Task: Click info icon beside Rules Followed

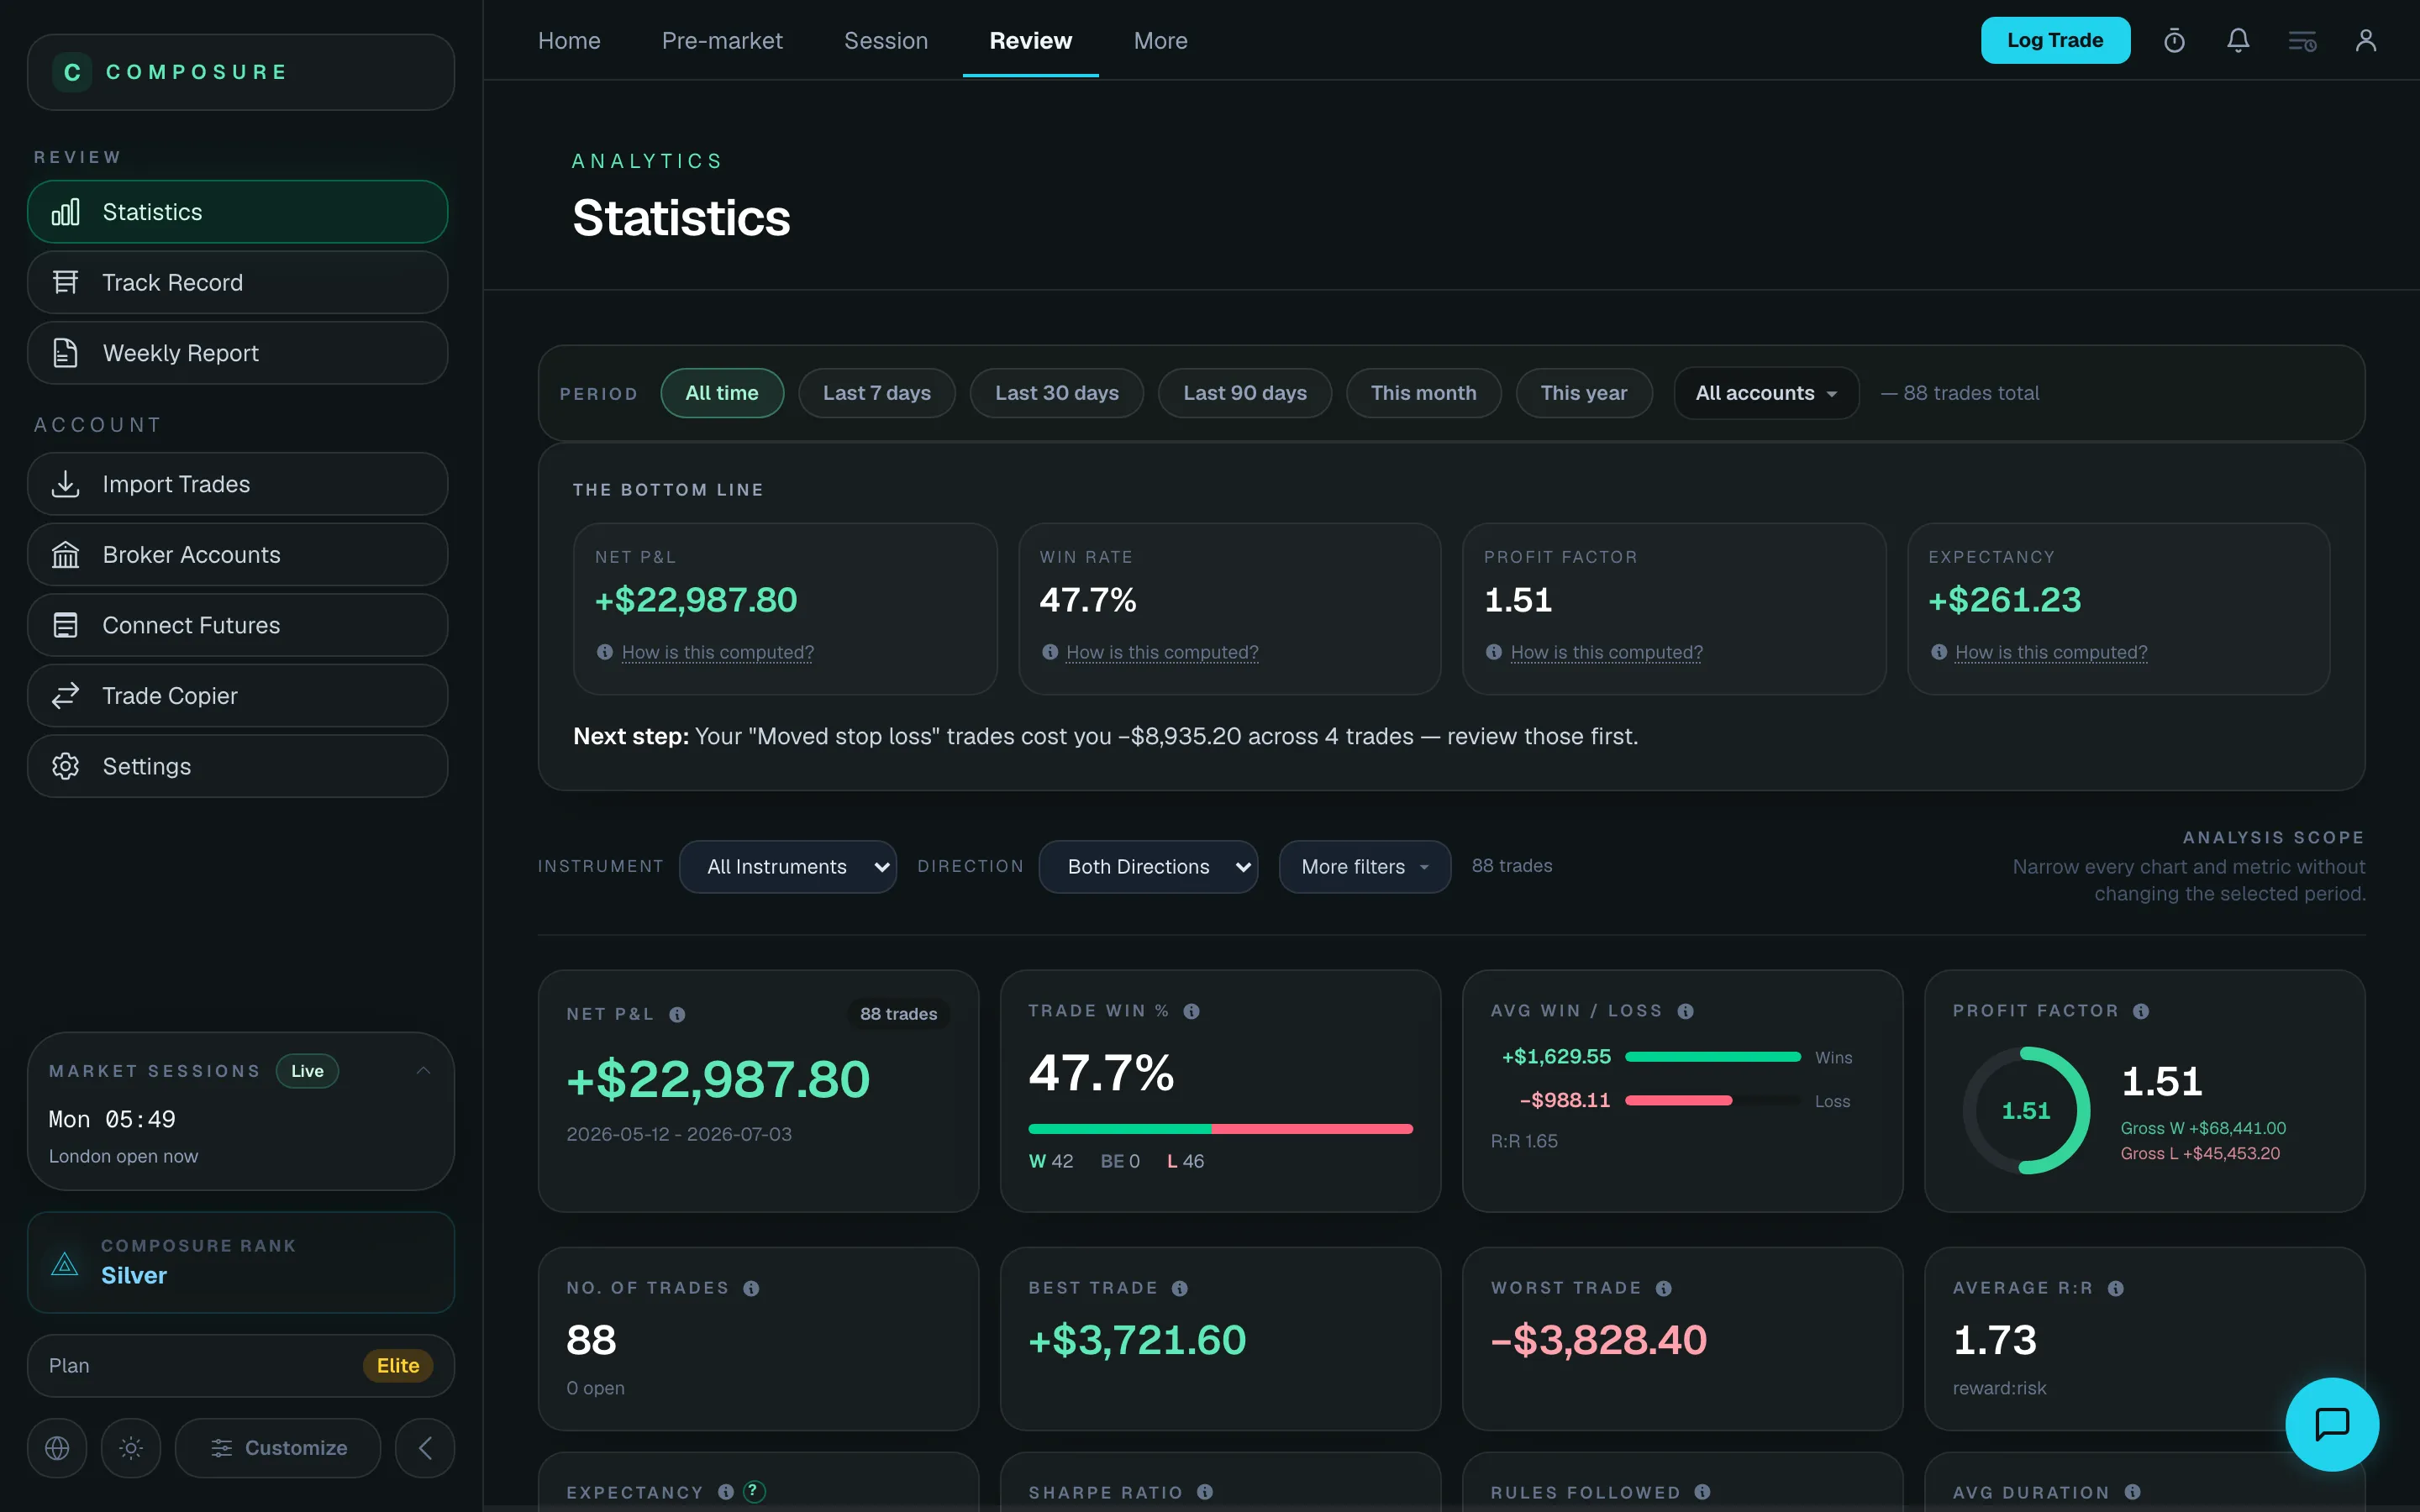Action: [1702, 1492]
